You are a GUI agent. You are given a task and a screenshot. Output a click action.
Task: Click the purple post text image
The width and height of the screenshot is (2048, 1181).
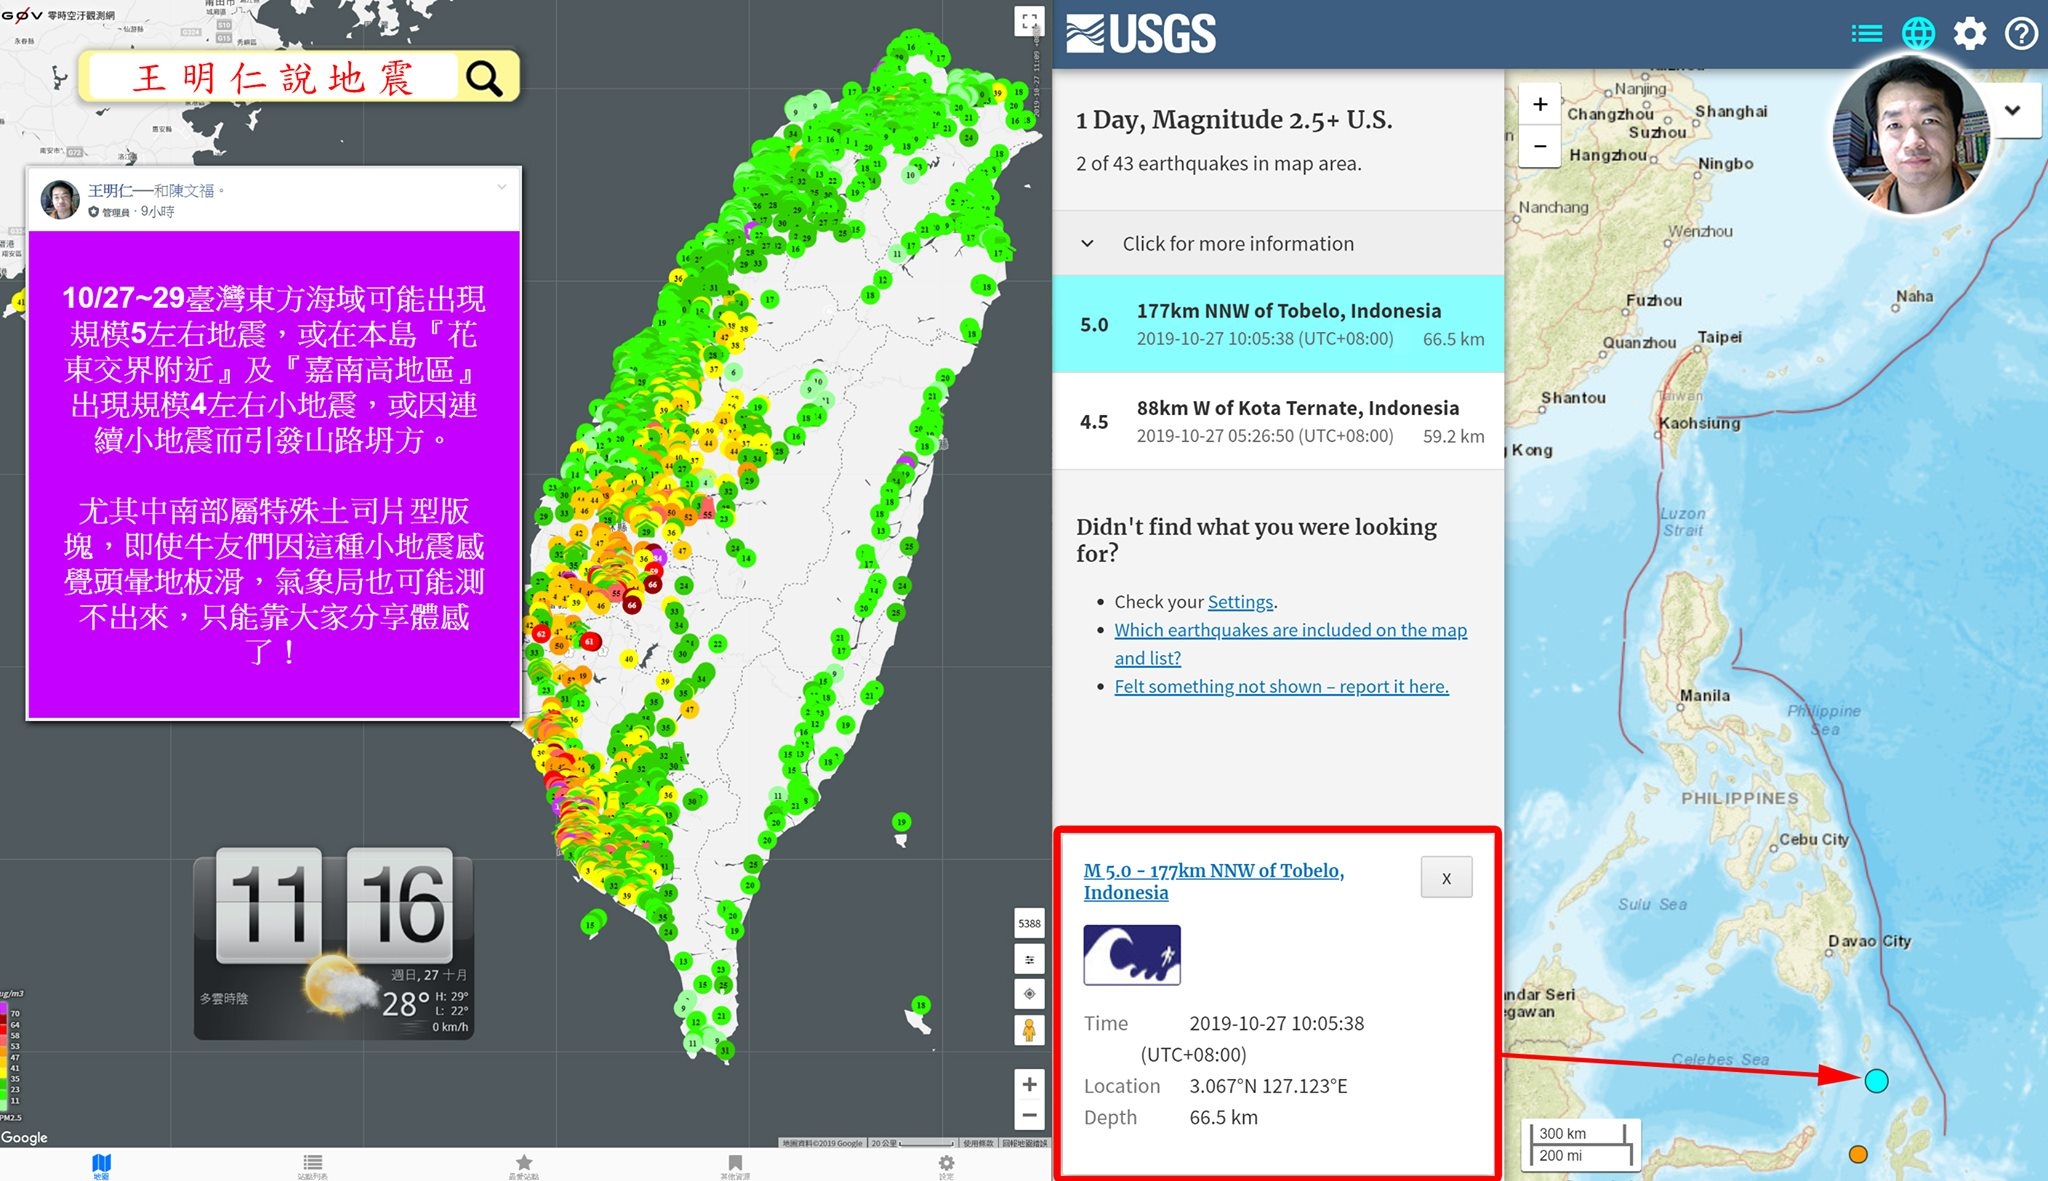click(274, 475)
